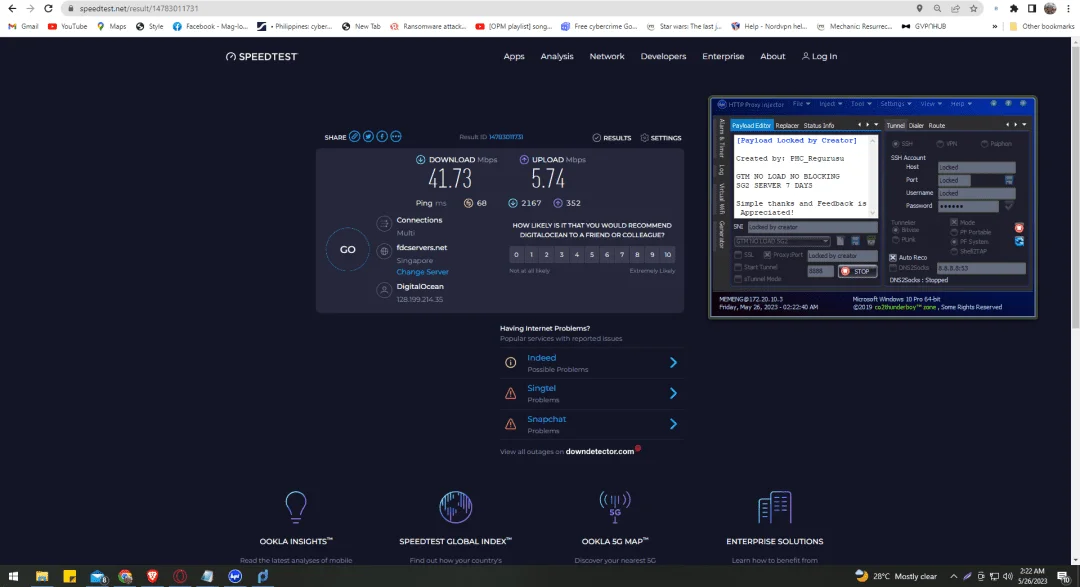
Task: Open File Explorer from taskbar
Action: 42,576
